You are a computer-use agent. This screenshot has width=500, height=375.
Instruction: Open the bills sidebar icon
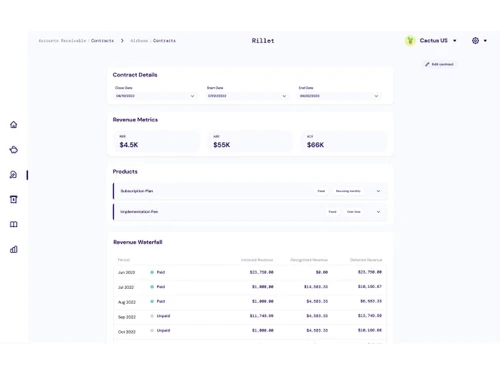[14, 199]
